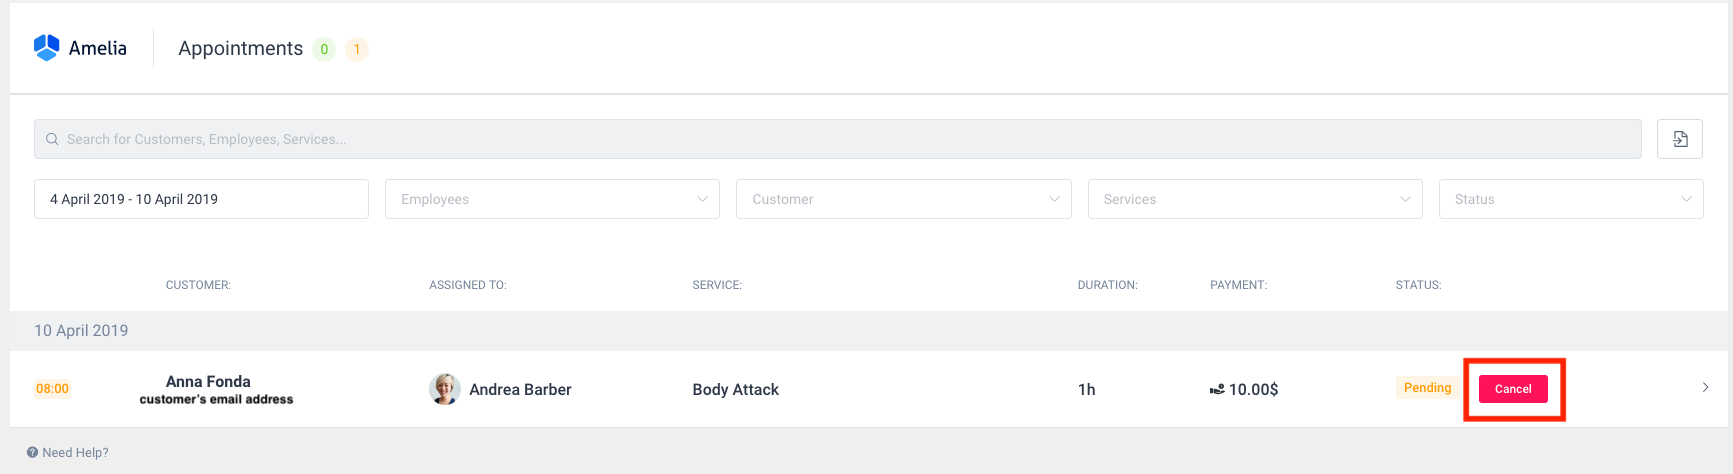Click the 08:00 time badge
Screen dimensions: 1733x474
[52, 389]
